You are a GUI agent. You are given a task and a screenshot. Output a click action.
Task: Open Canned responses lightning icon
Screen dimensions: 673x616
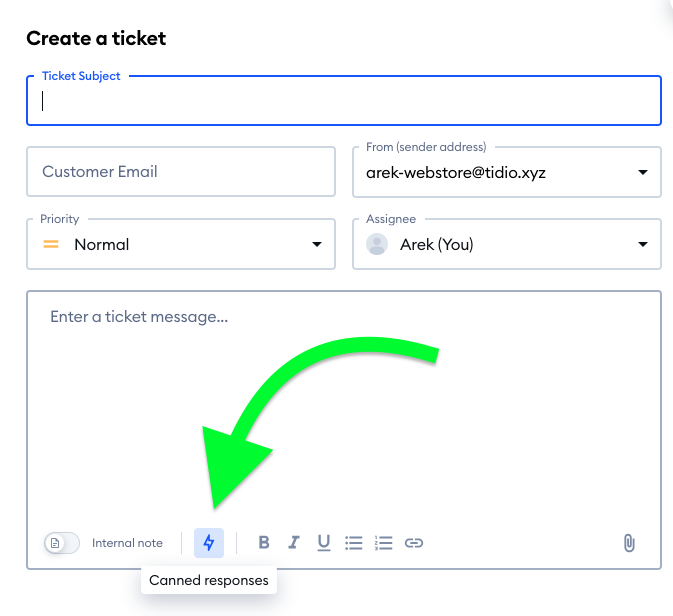(x=209, y=543)
